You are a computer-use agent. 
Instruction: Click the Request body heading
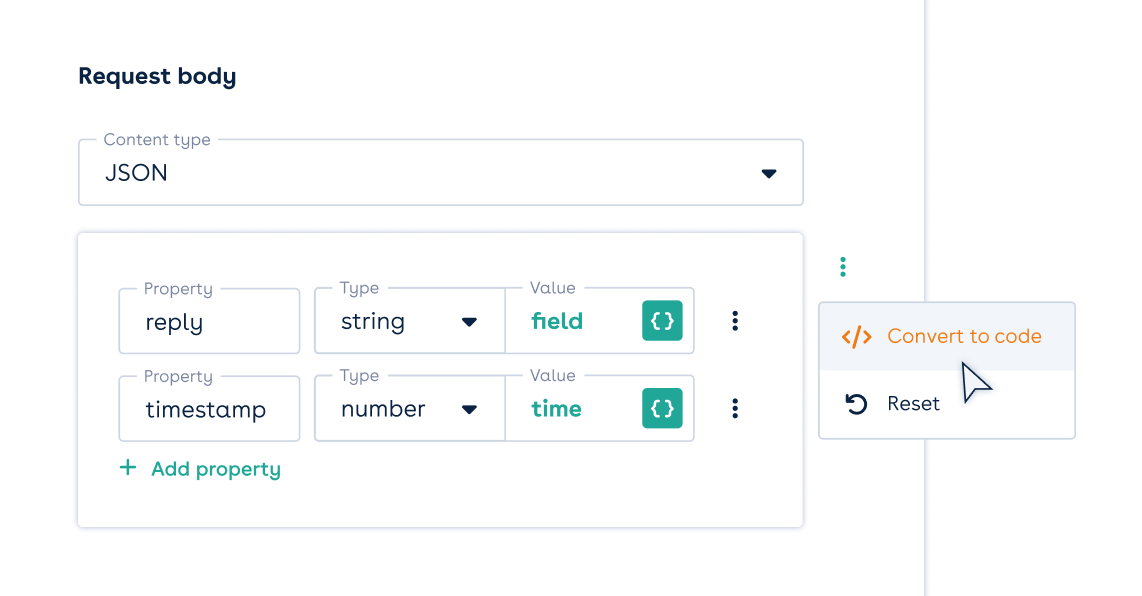(x=157, y=76)
